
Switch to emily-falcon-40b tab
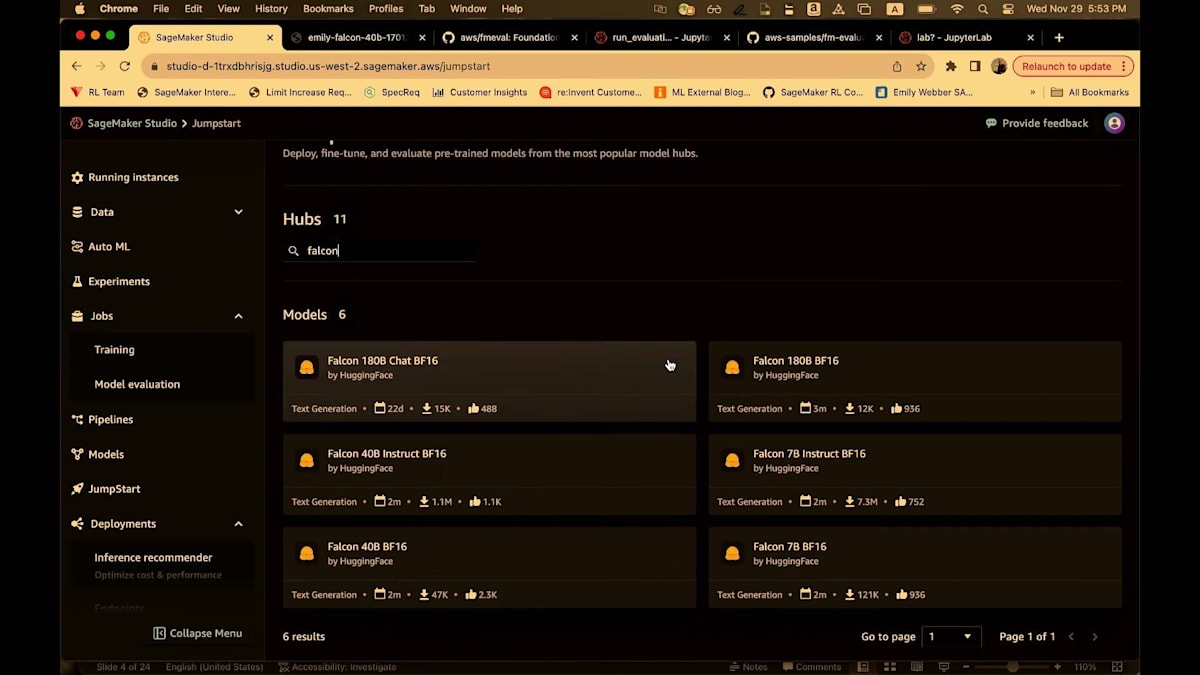point(357,37)
